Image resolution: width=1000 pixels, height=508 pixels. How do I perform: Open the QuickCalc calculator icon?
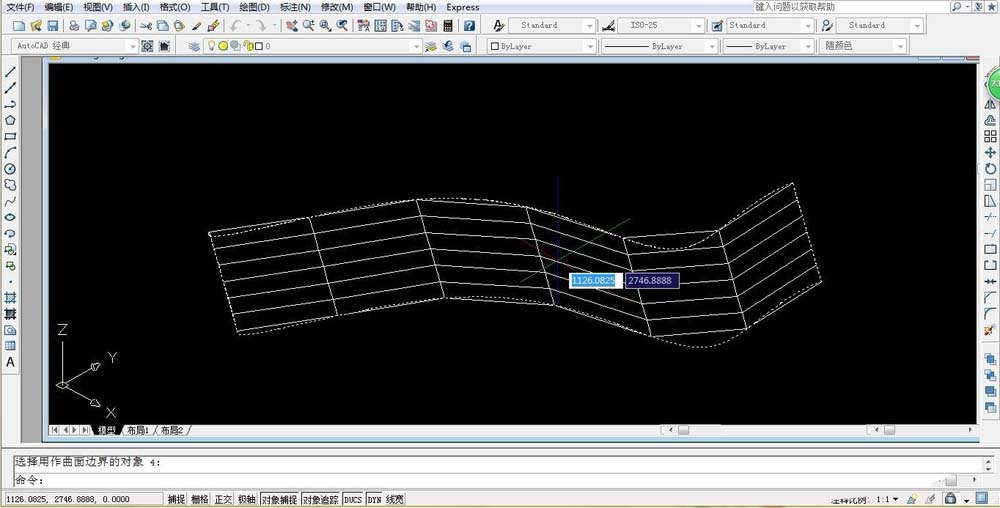click(448, 25)
